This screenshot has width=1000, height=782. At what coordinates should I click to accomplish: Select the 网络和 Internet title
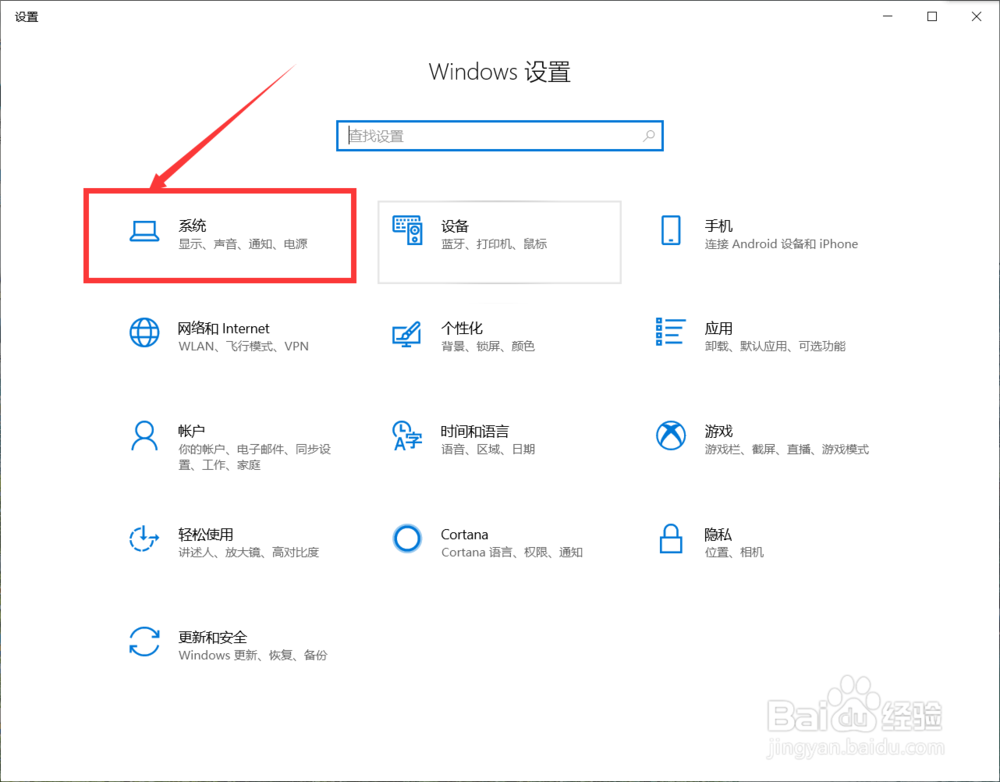pos(223,328)
